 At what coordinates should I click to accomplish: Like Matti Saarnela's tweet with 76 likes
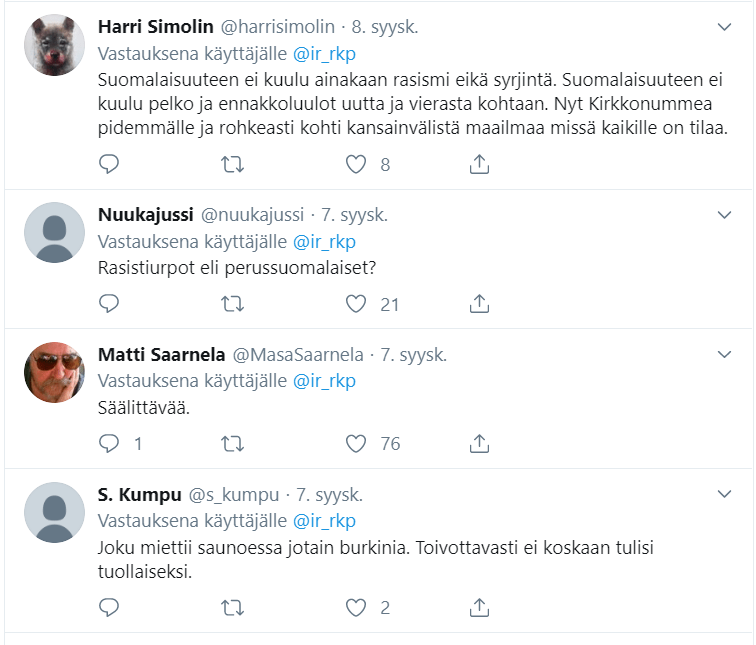(x=356, y=443)
